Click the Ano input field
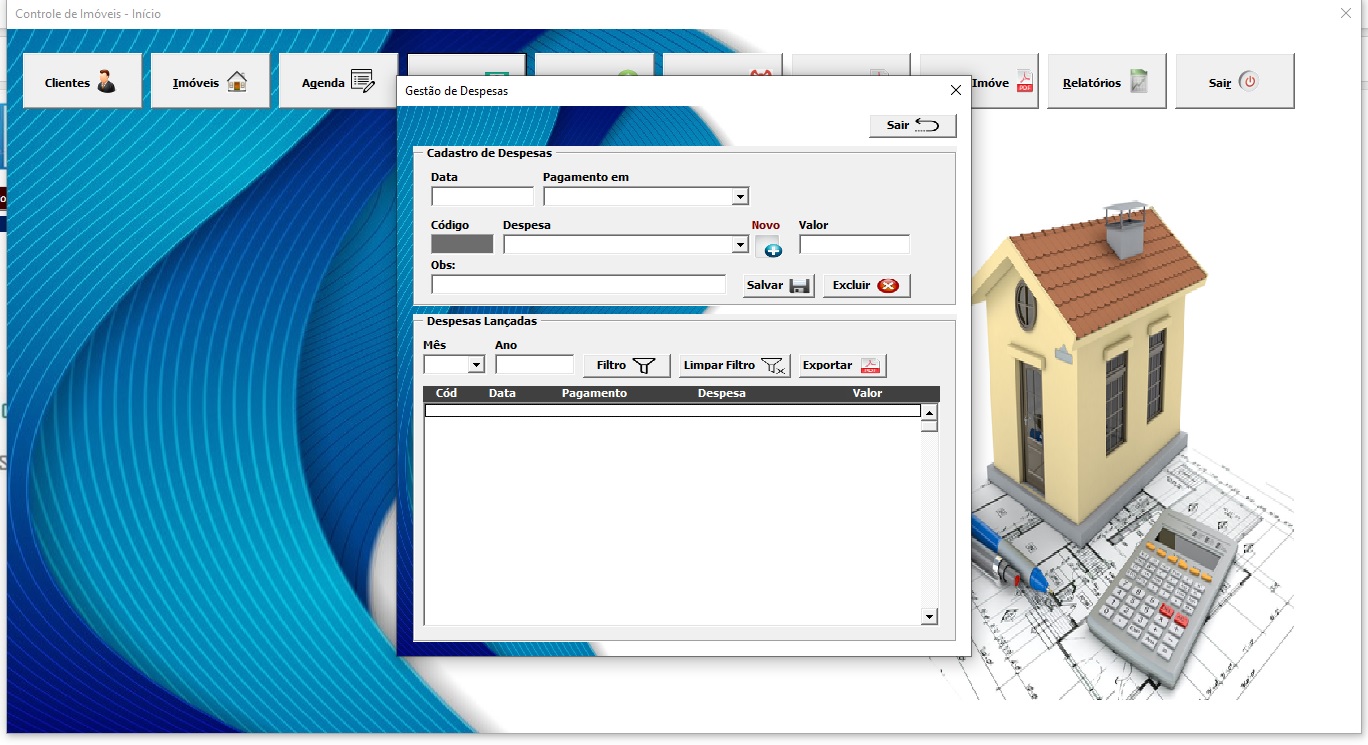1368x745 pixels. point(534,364)
